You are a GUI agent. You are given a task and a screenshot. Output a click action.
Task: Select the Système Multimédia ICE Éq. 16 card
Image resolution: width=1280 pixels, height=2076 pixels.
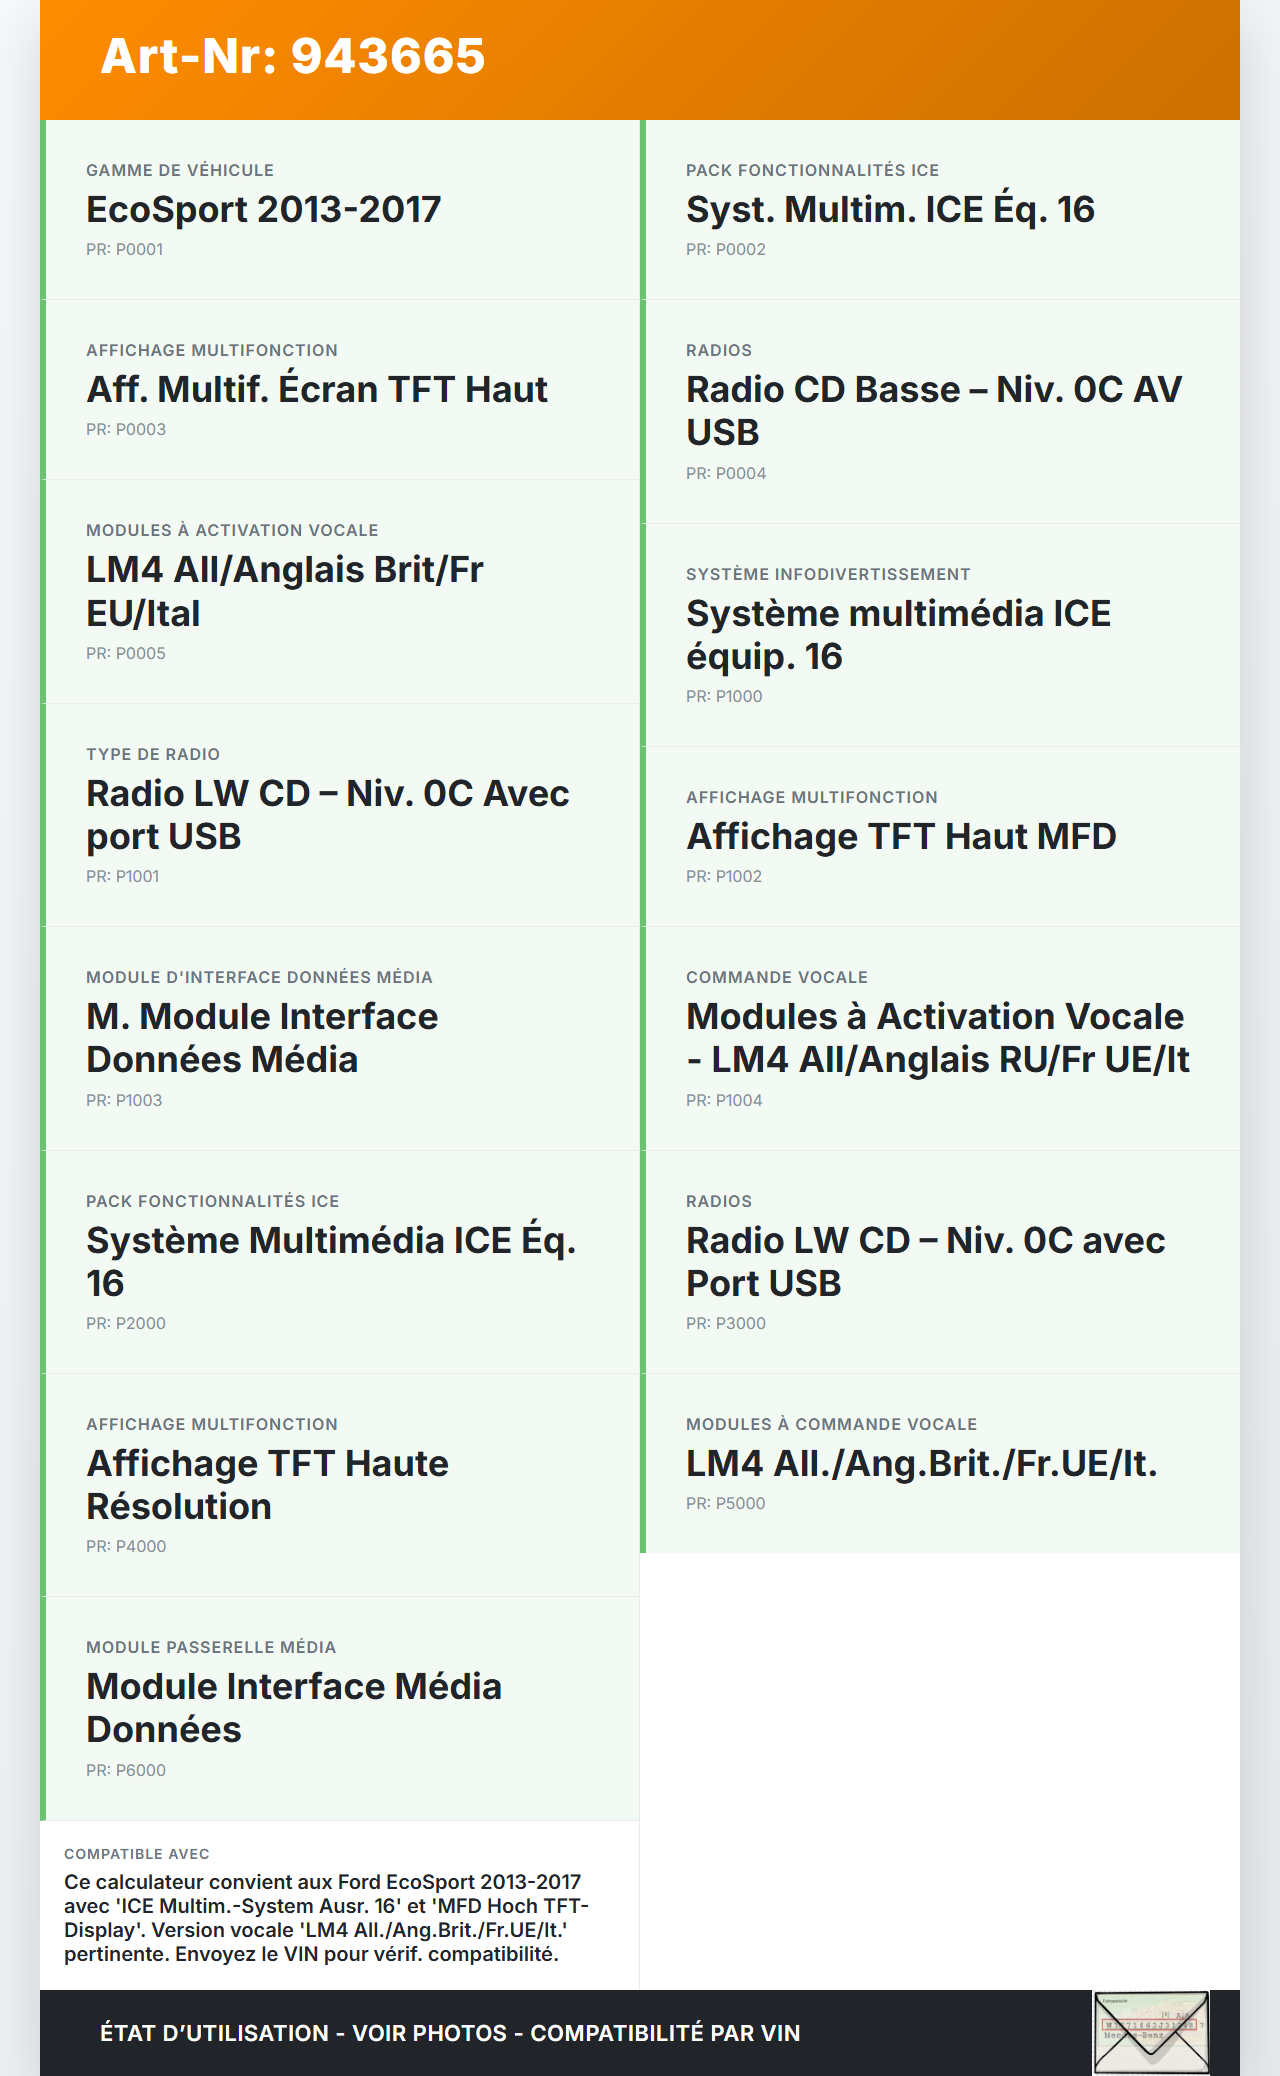(x=342, y=1262)
